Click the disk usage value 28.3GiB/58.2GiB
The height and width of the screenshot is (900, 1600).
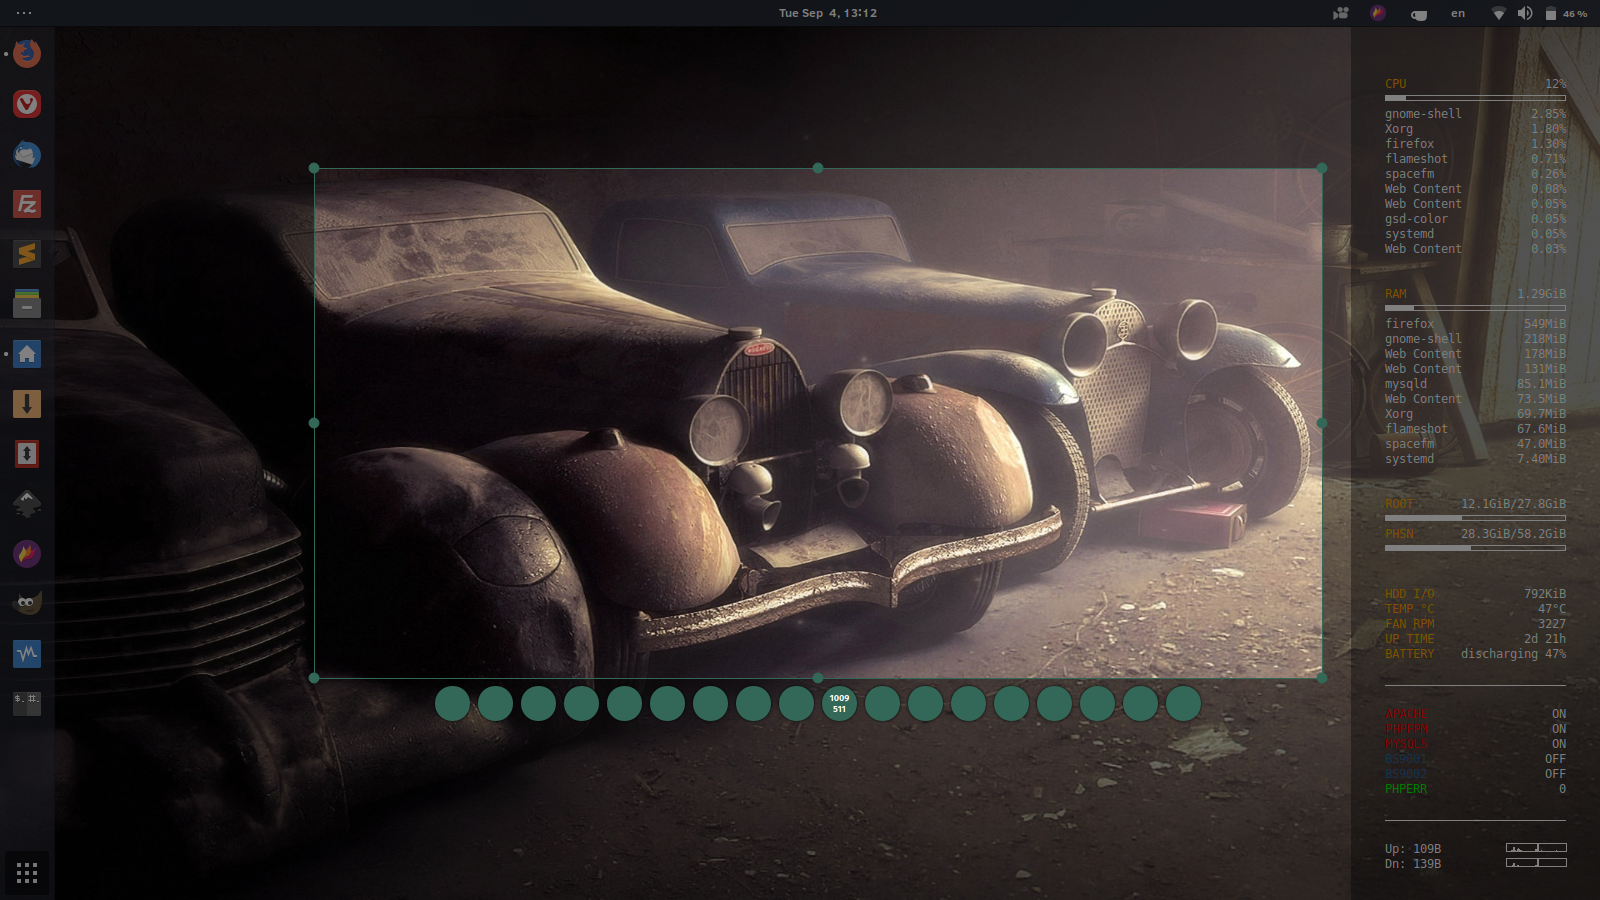pyautogui.click(x=1513, y=534)
